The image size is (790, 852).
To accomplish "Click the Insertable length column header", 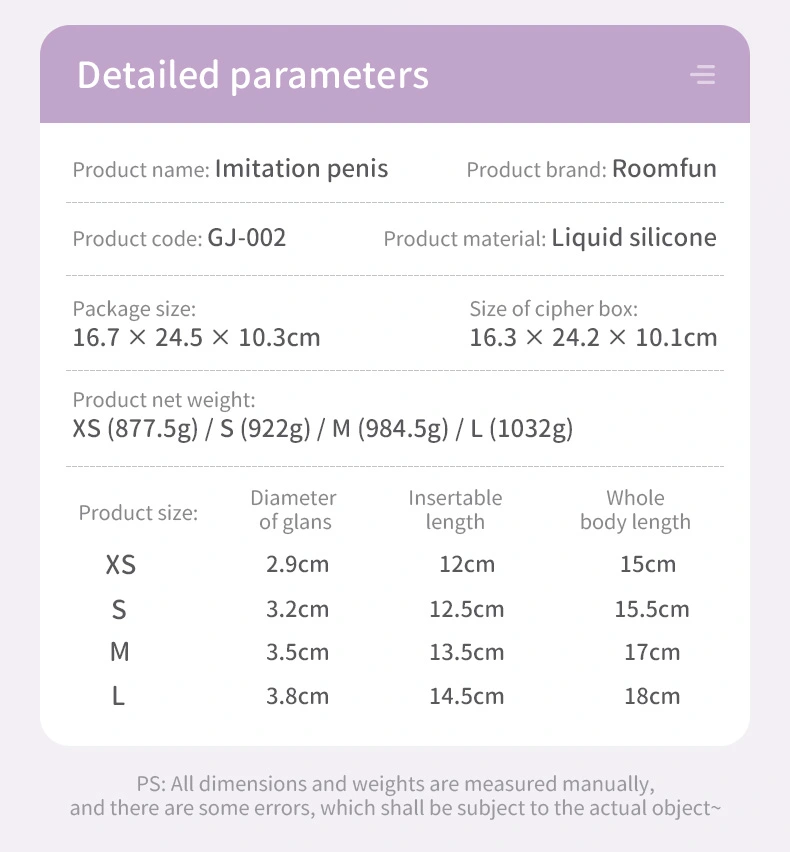I will coord(455,510).
